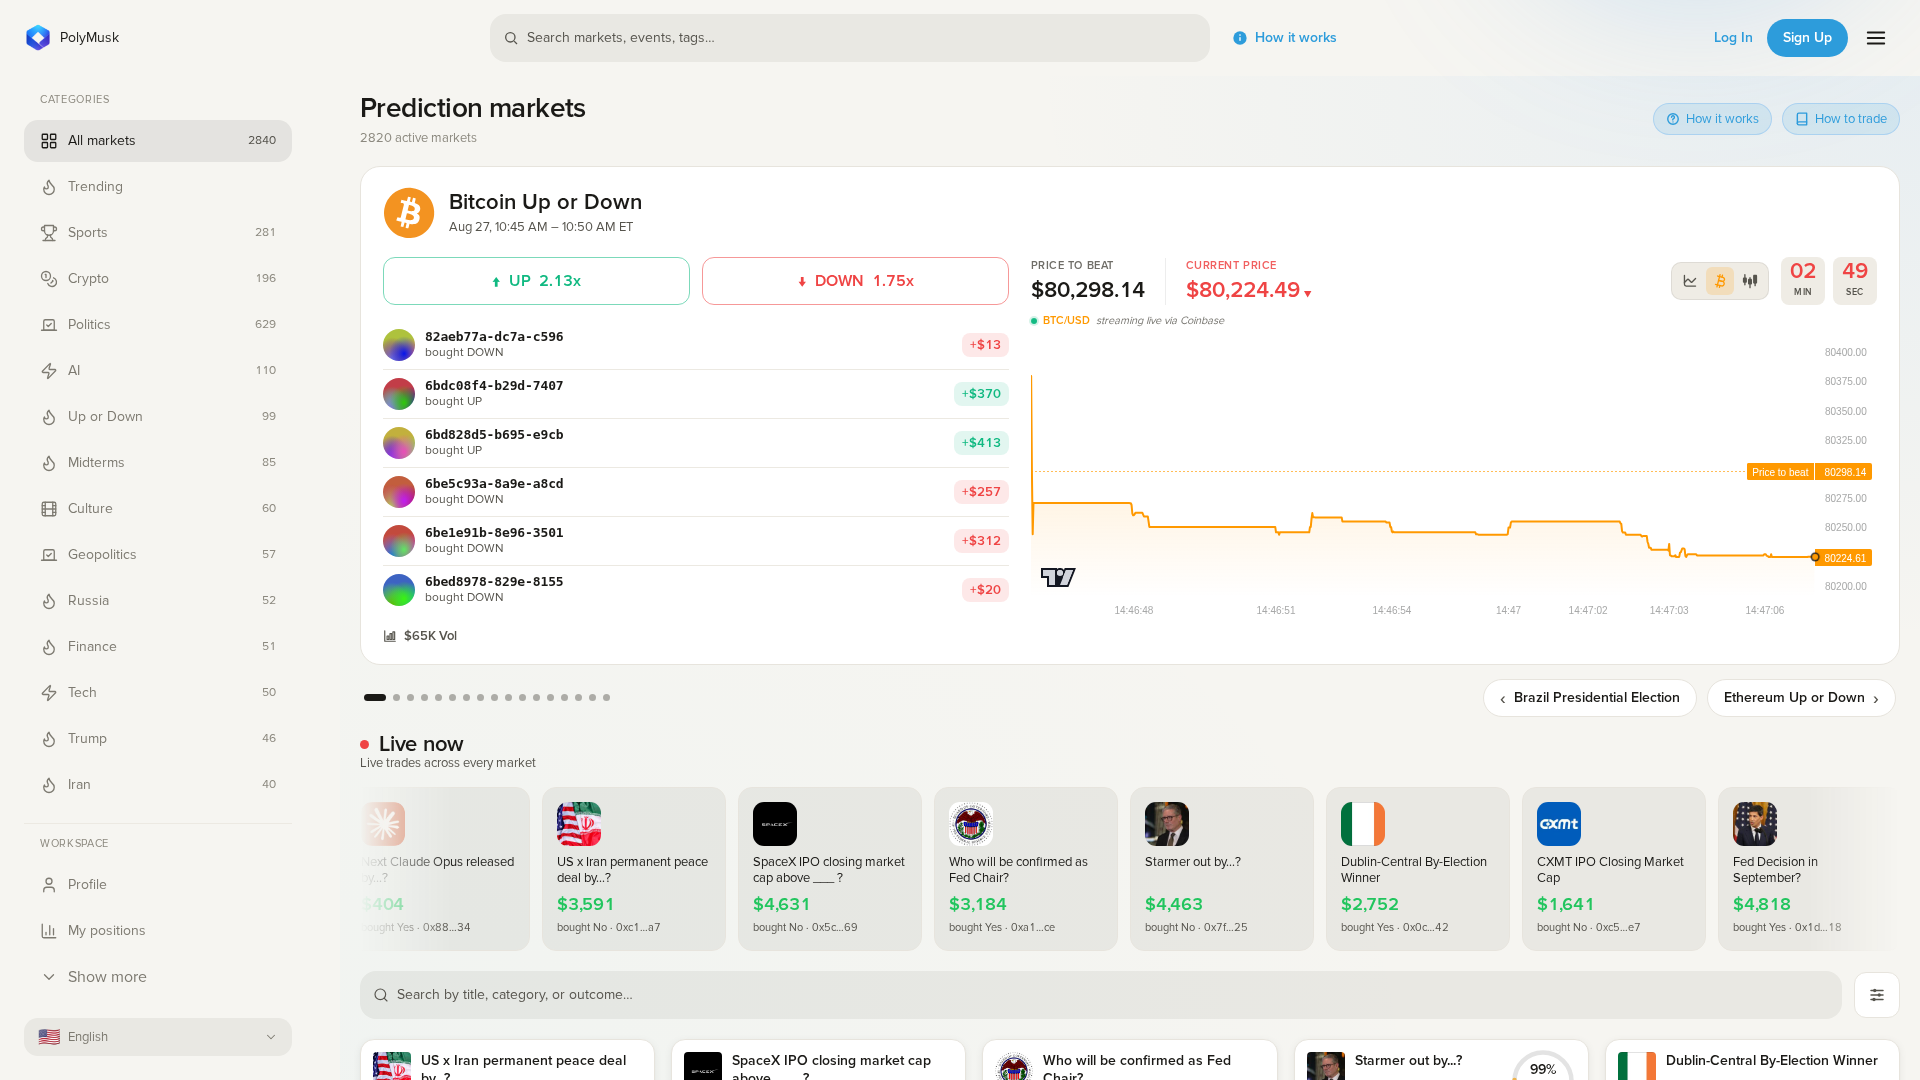Click the Finance flame icon
This screenshot has height=1080, width=1920.
point(49,647)
